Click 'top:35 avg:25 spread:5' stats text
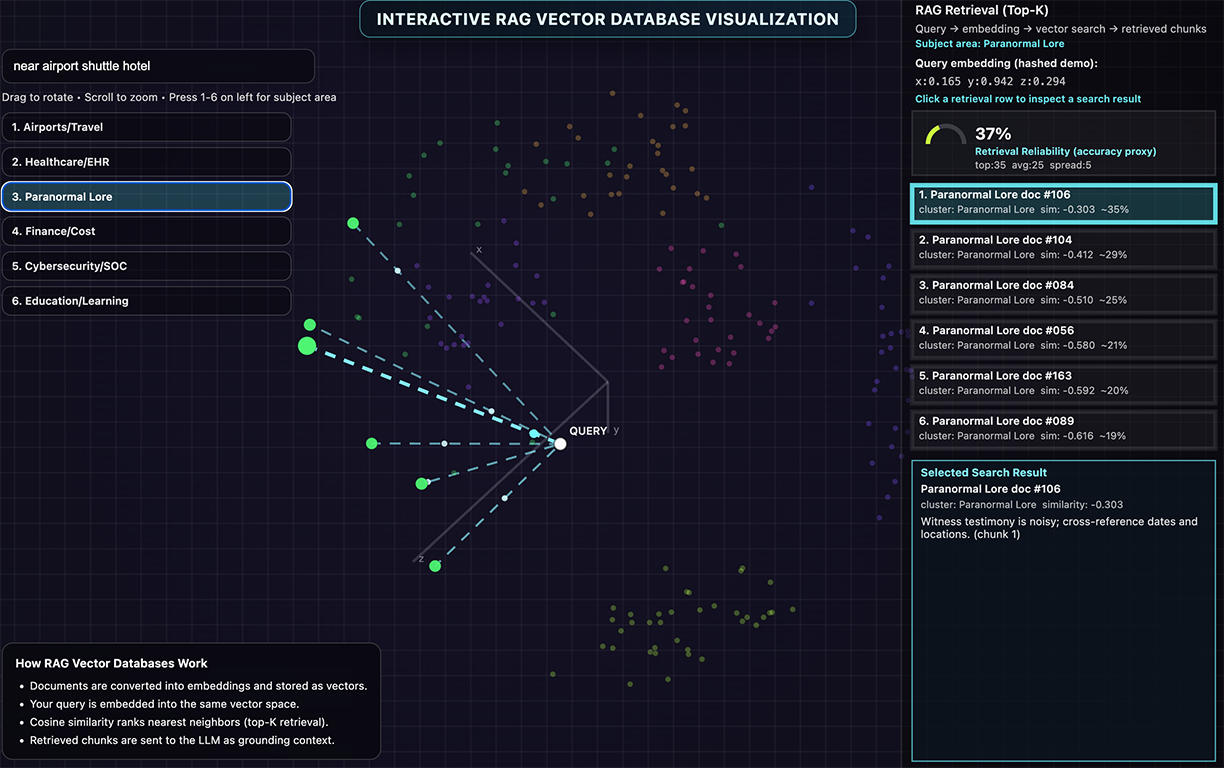Viewport: 1224px width, 768px height. coord(1033,165)
